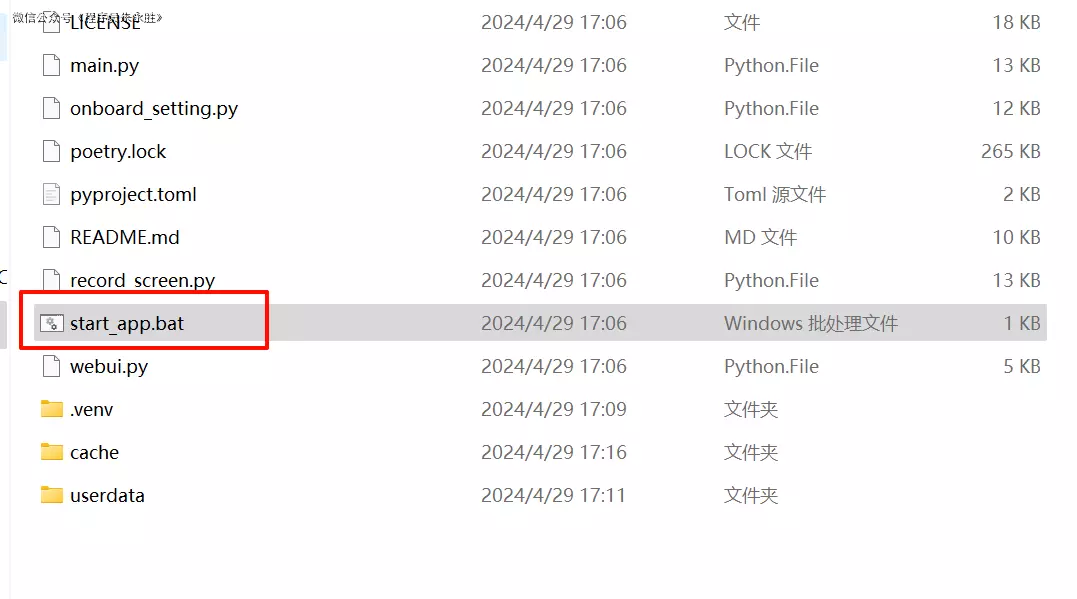This screenshot has height=599, width=1077.
Task: Click the poetry.lock 265 KB size cell
Action: (x=1010, y=152)
